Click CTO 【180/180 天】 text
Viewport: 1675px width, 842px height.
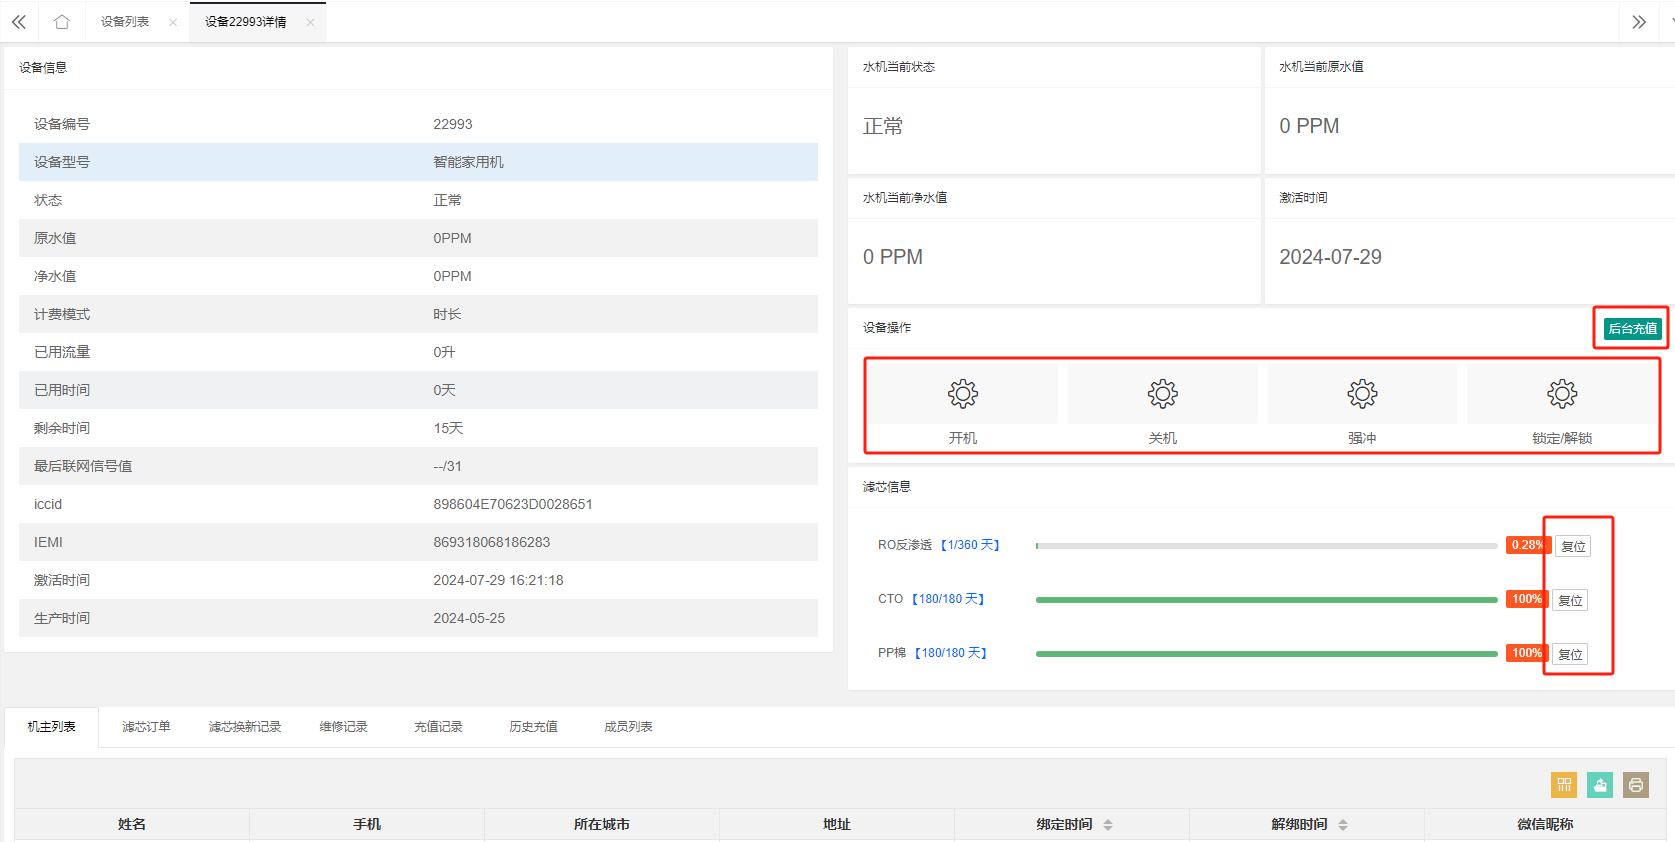click(x=949, y=599)
